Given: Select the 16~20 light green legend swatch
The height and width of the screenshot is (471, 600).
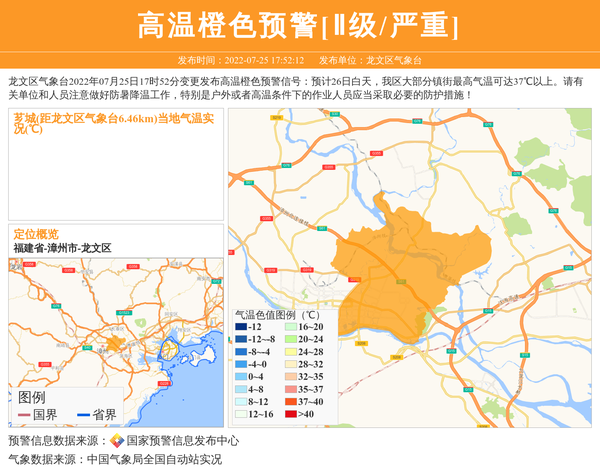Looking at the screenshot, I should click(290, 327).
